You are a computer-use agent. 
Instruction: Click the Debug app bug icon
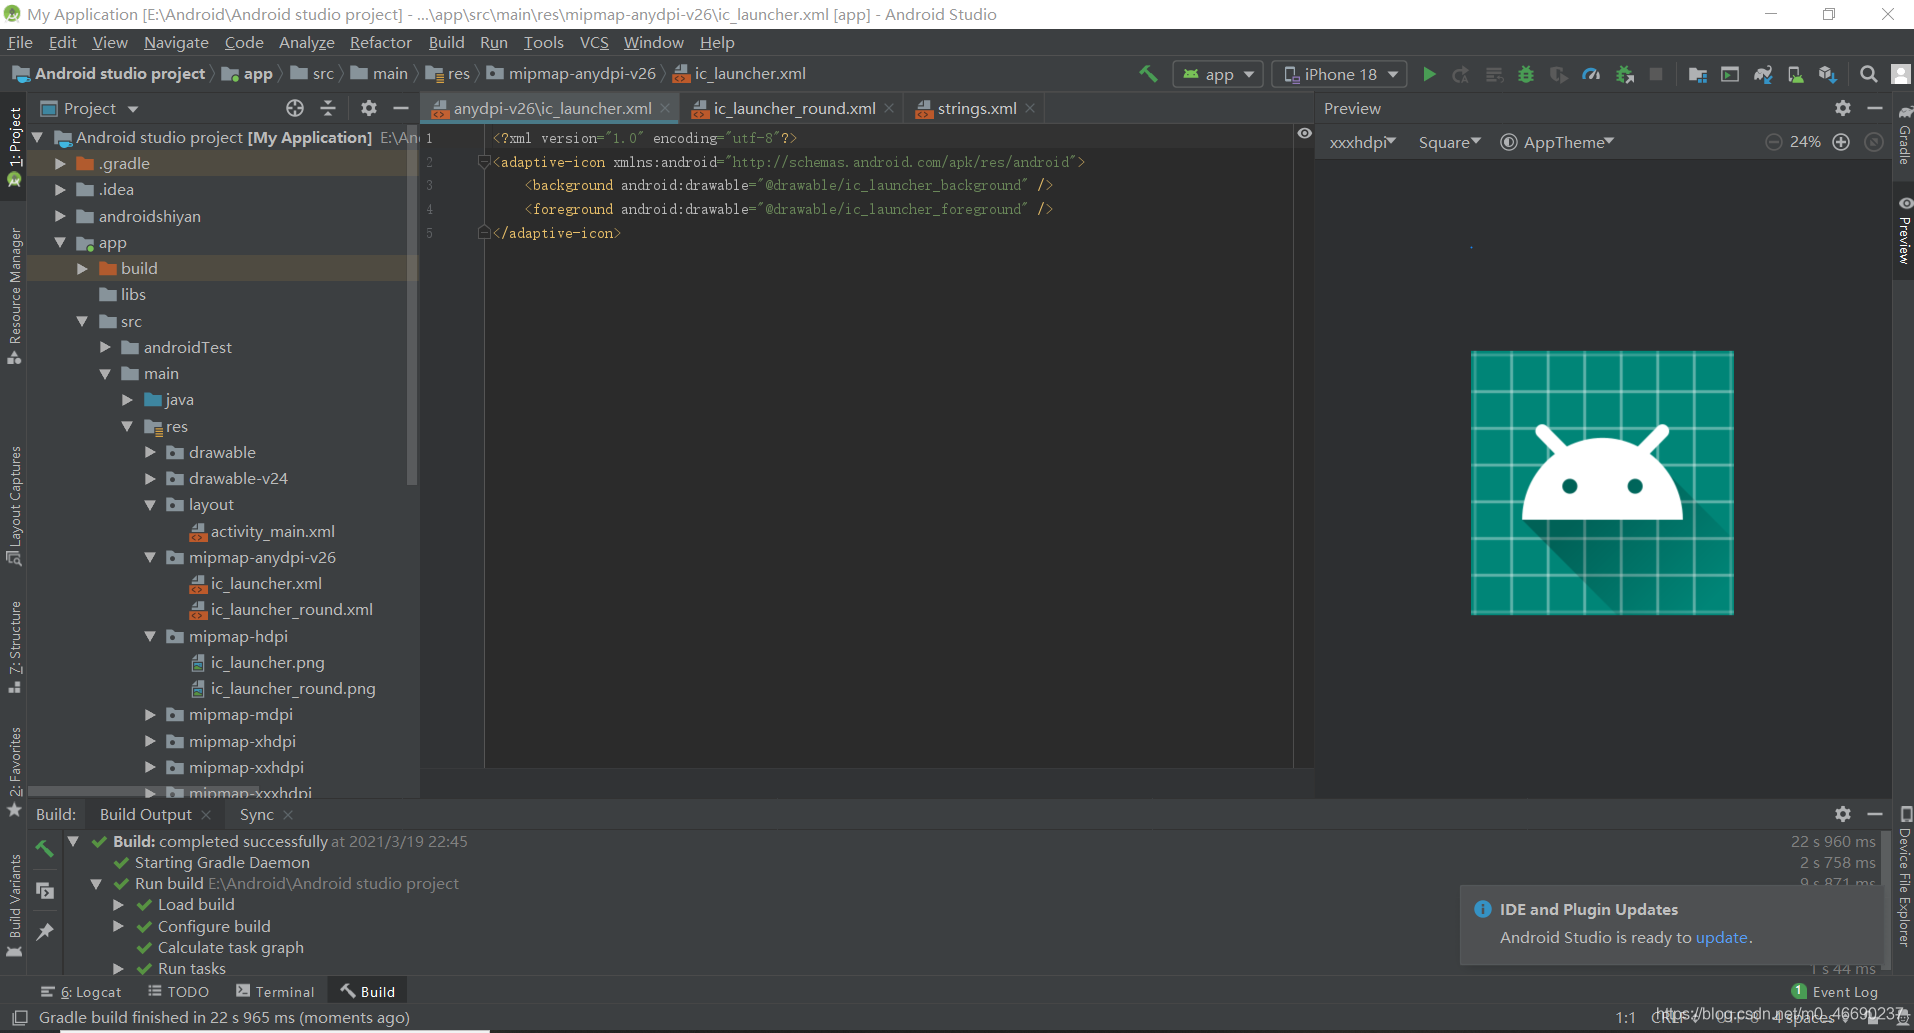[x=1526, y=74]
